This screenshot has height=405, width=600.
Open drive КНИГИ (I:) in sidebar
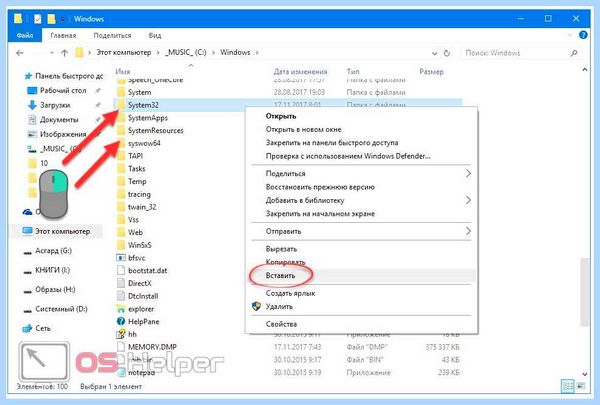[x=52, y=270]
